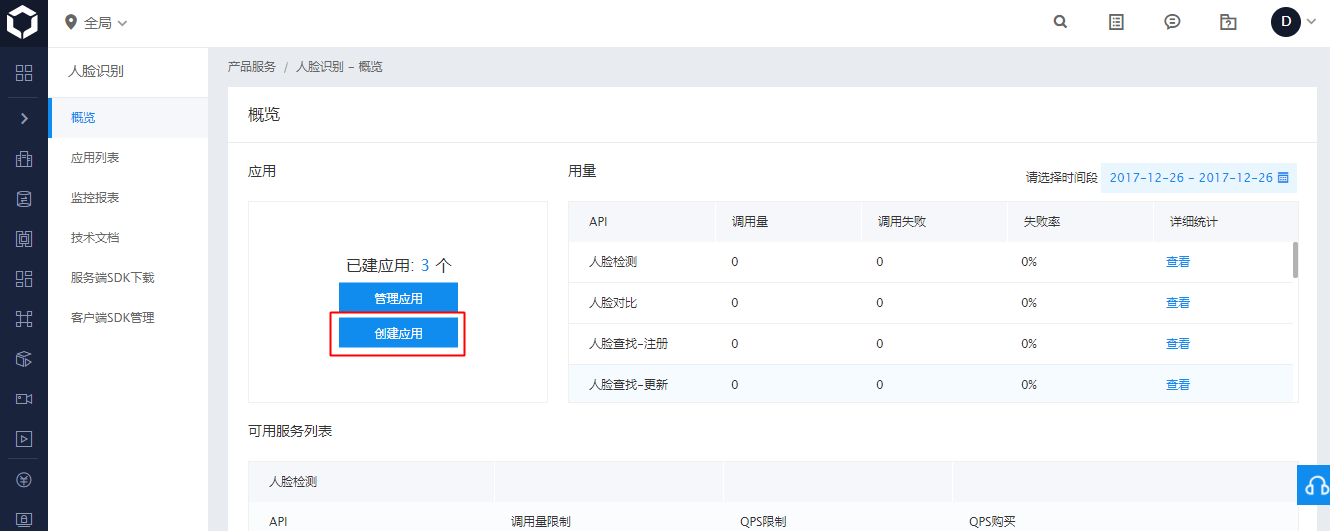
Task: Open the dashboard grid icon in dark sidebar
Action: click(24, 73)
